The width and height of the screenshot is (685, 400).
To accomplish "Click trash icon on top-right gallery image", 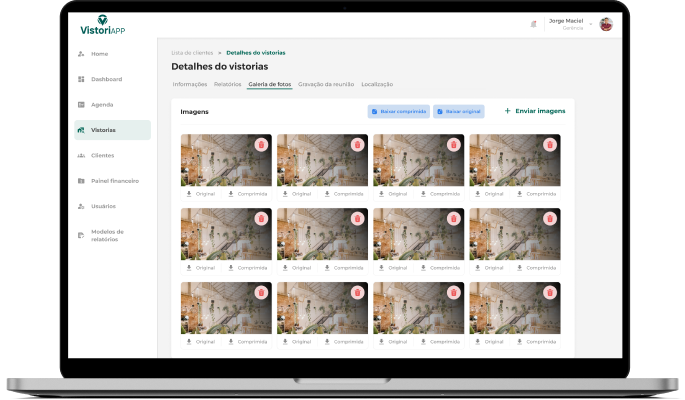I will (x=549, y=145).
